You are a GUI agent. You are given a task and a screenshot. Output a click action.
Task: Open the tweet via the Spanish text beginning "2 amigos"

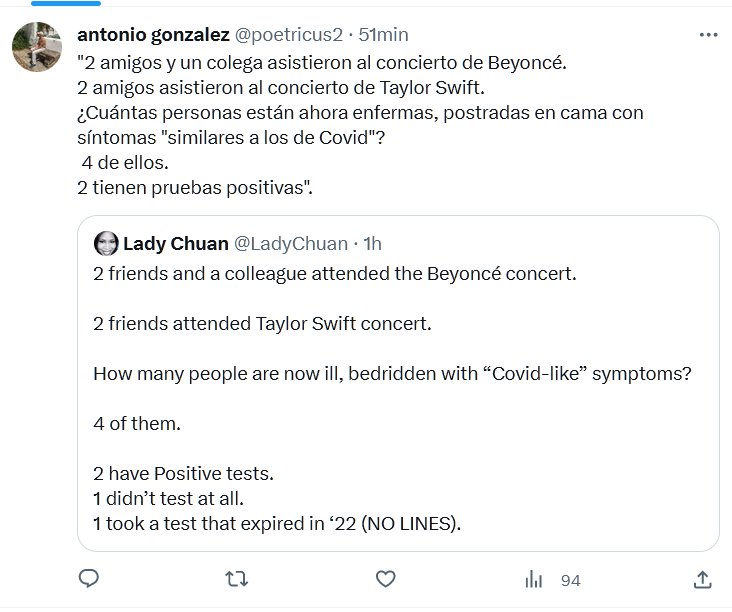point(320,63)
